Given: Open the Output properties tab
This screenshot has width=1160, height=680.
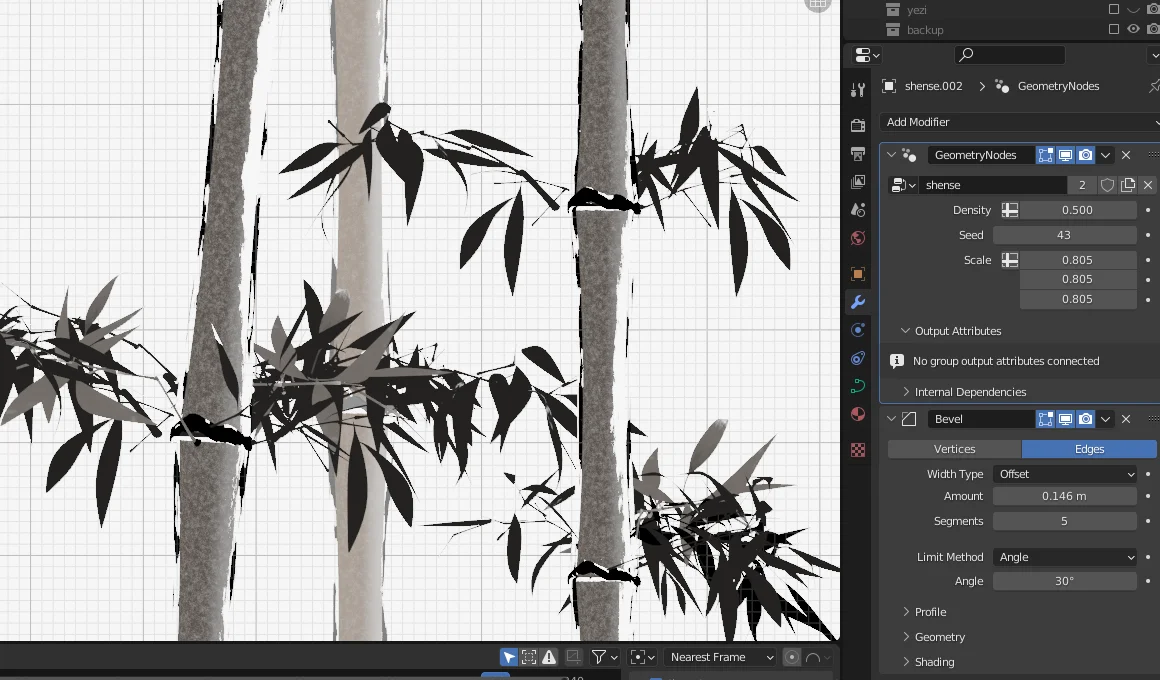Looking at the screenshot, I should click(x=857, y=153).
